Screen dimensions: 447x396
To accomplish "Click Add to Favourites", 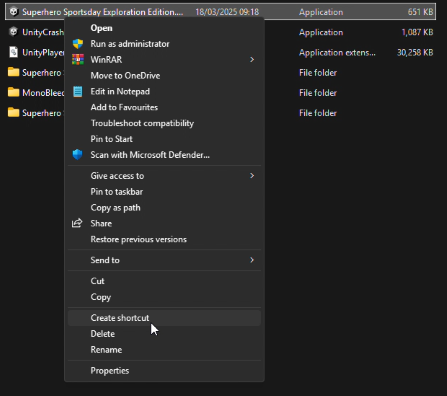I will pyautogui.click(x=164, y=107).
